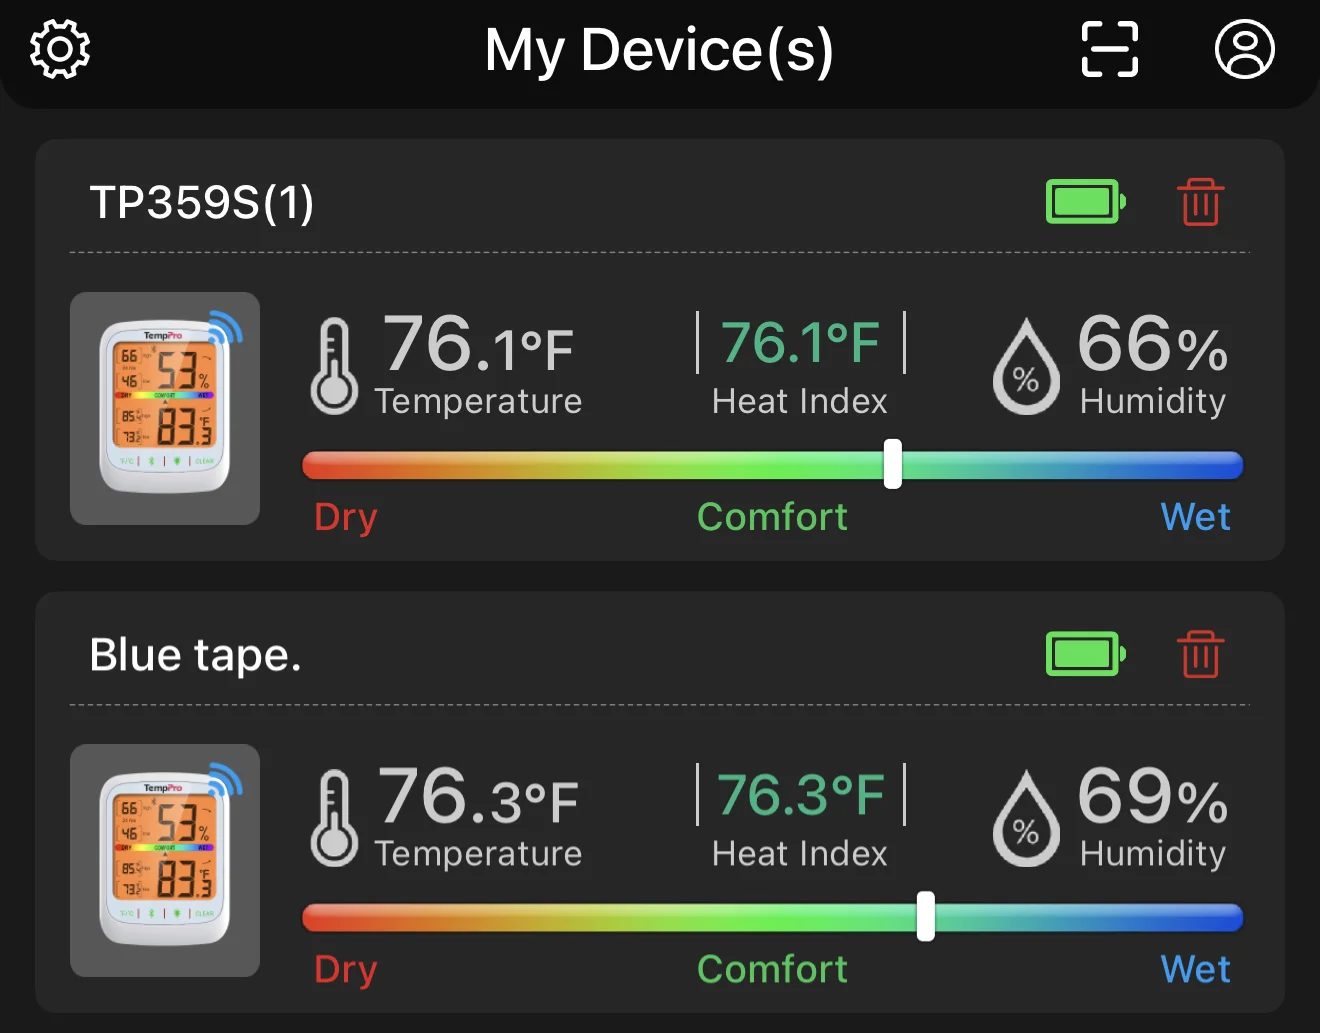Screen dimensions: 1320x1033
Task: Select the Blue tape. device name
Action: pos(195,655)
